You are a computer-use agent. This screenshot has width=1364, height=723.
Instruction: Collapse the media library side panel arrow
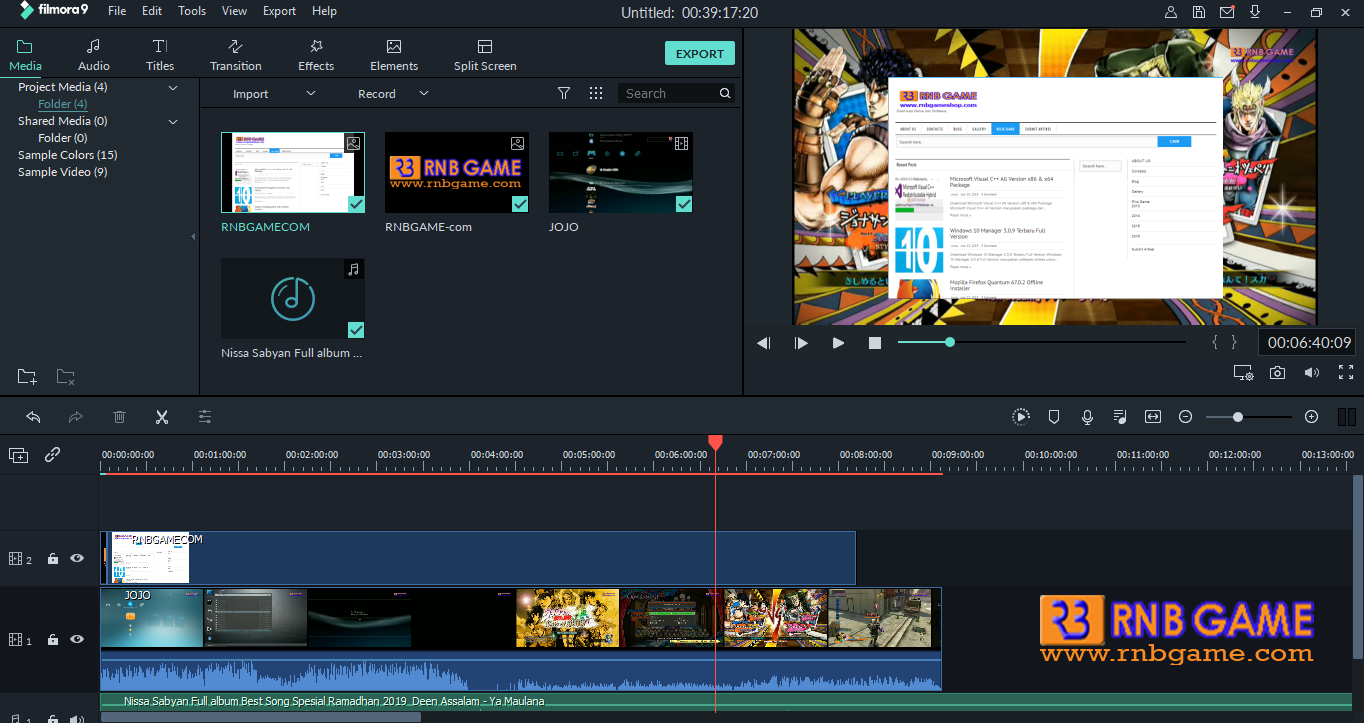193,237
